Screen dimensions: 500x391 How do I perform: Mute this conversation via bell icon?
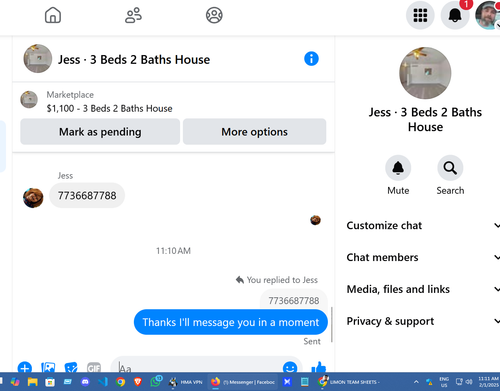pyautogui.click(x=398, y=168)
